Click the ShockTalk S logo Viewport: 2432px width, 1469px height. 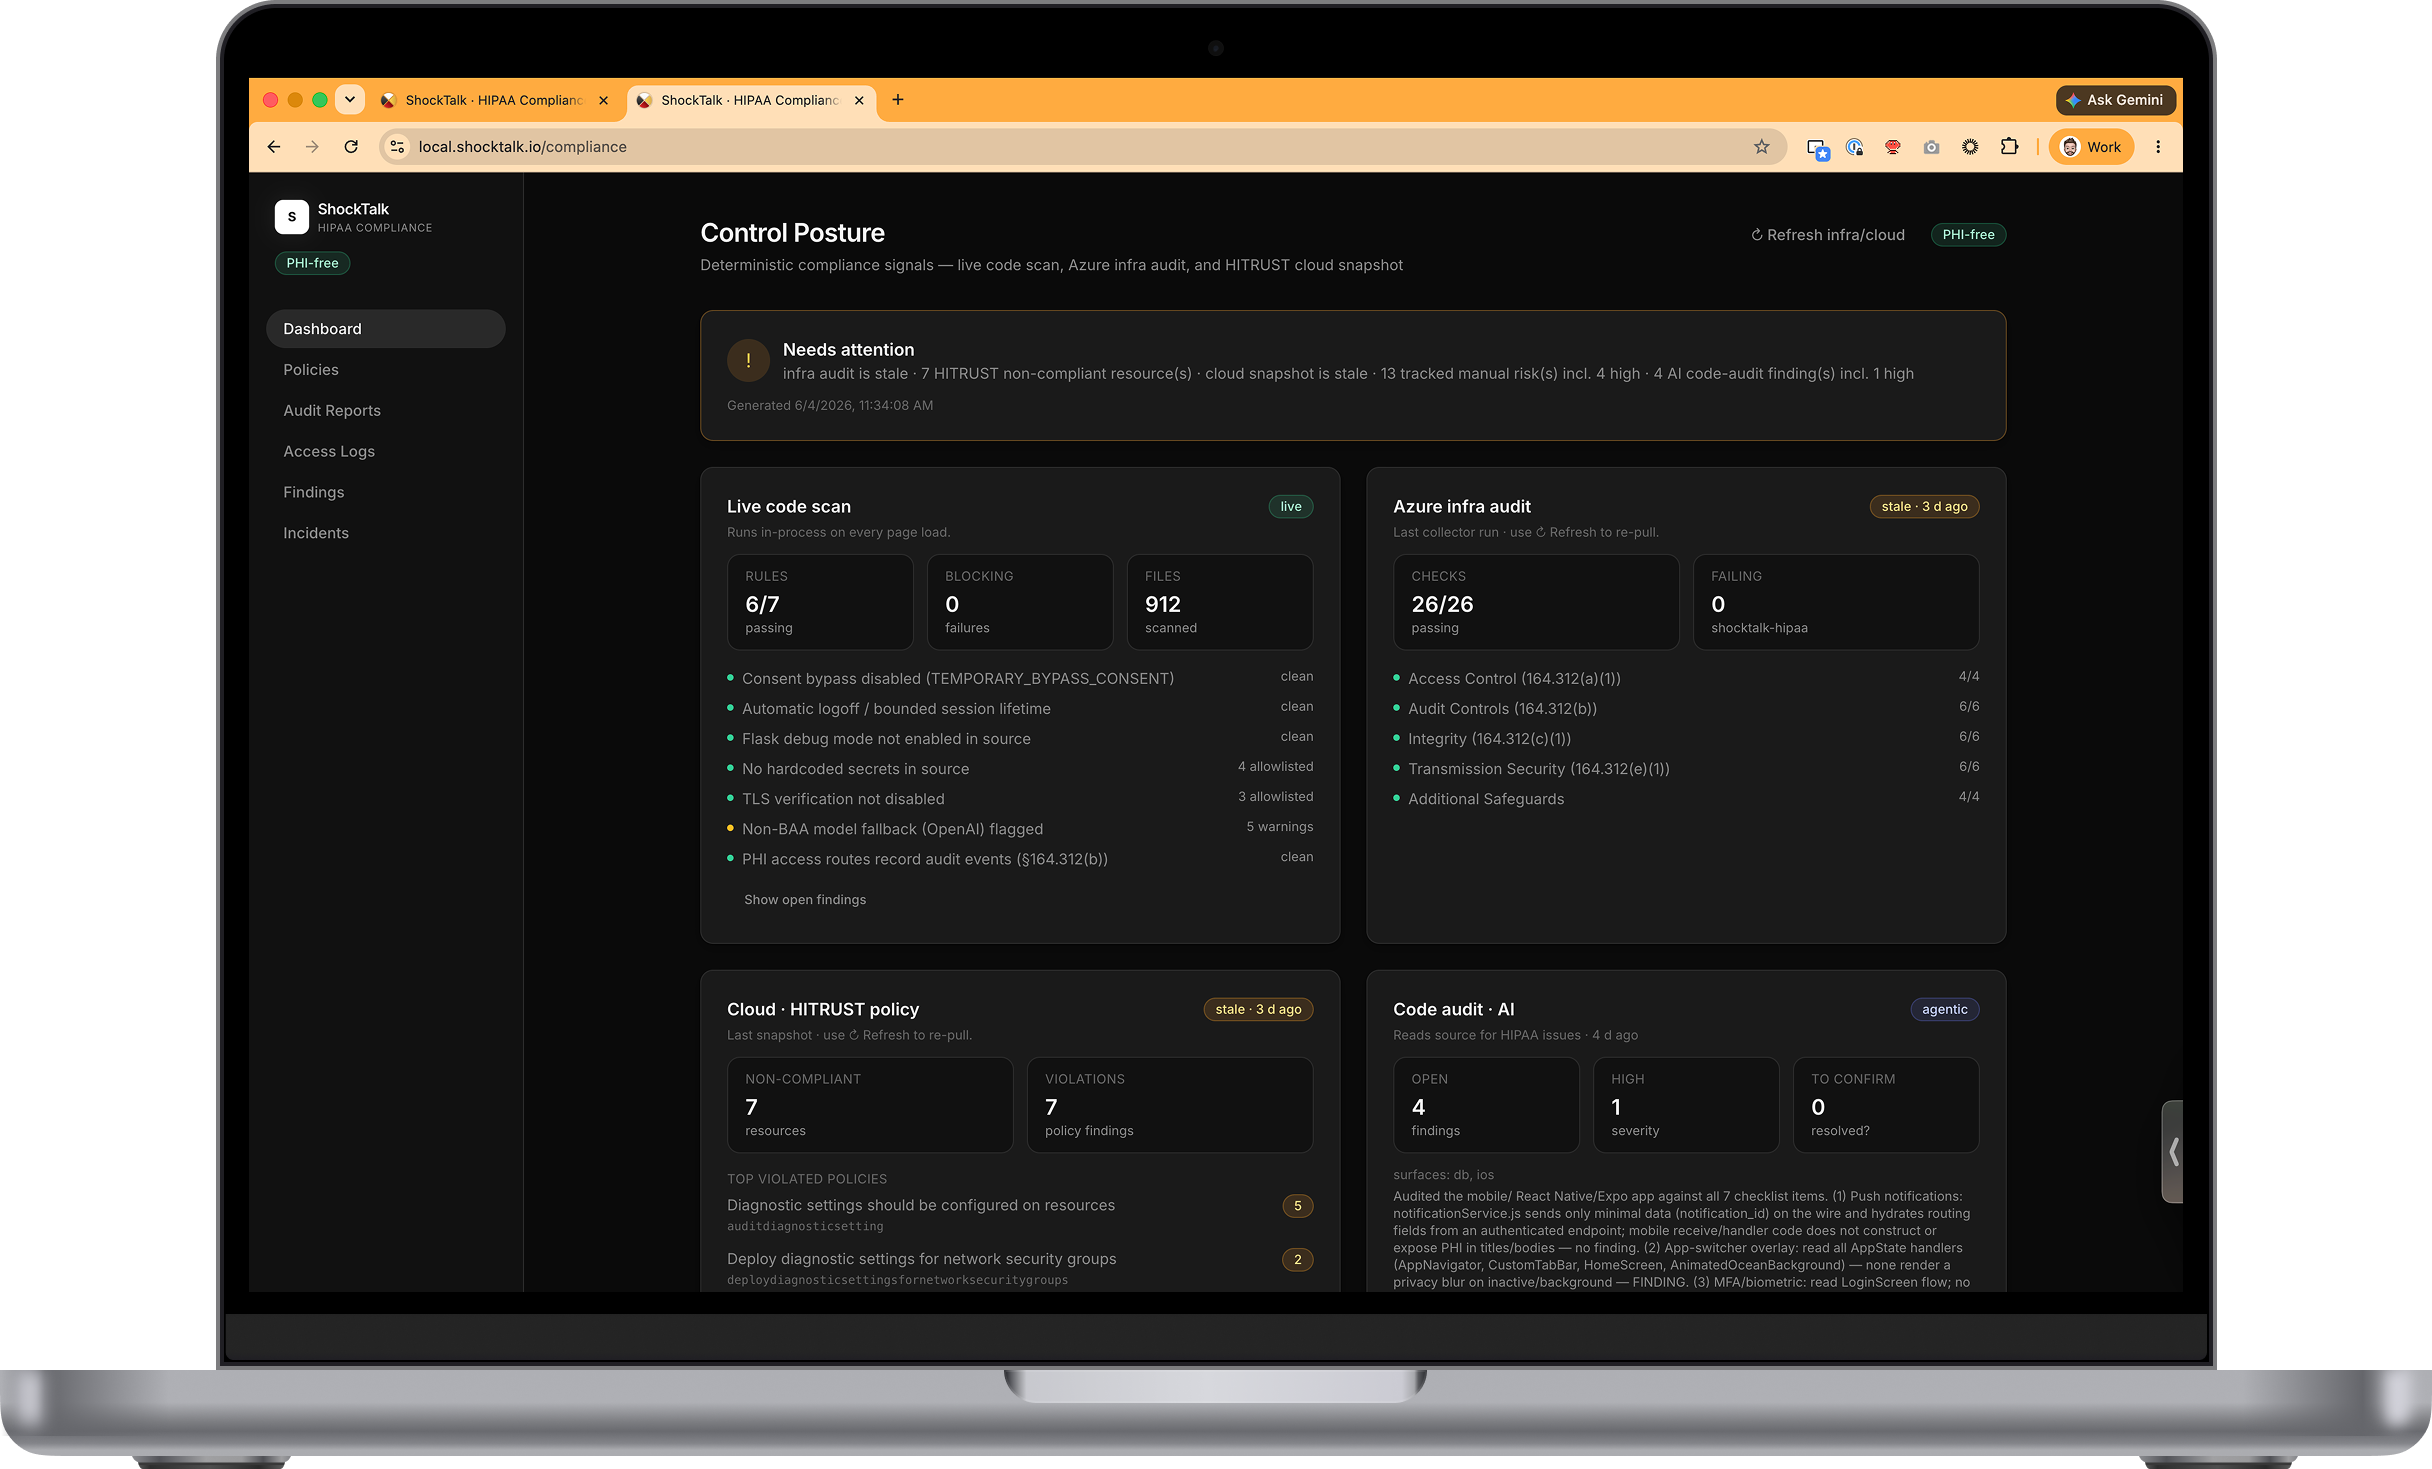291,217
